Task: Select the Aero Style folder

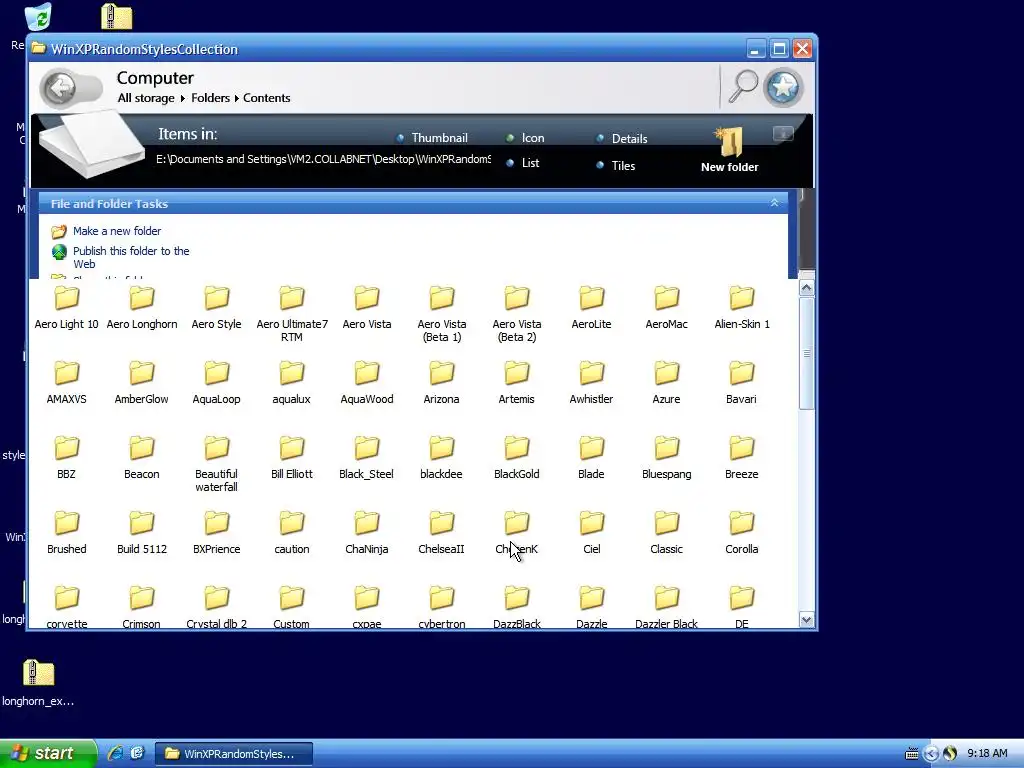Action: pos(216,307)
